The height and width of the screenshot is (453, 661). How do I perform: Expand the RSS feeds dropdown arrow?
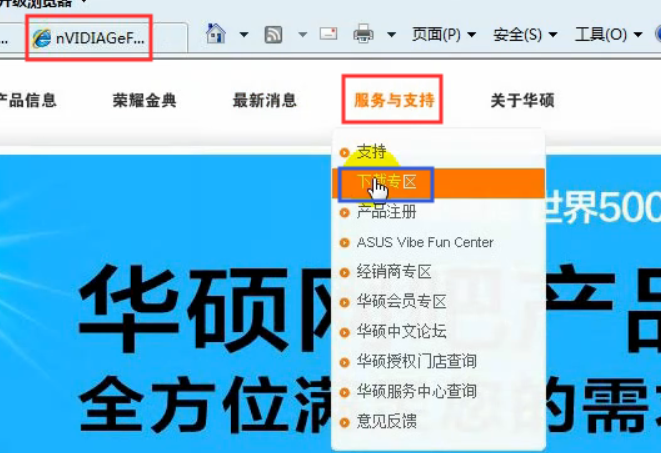(x=302, y=35)
